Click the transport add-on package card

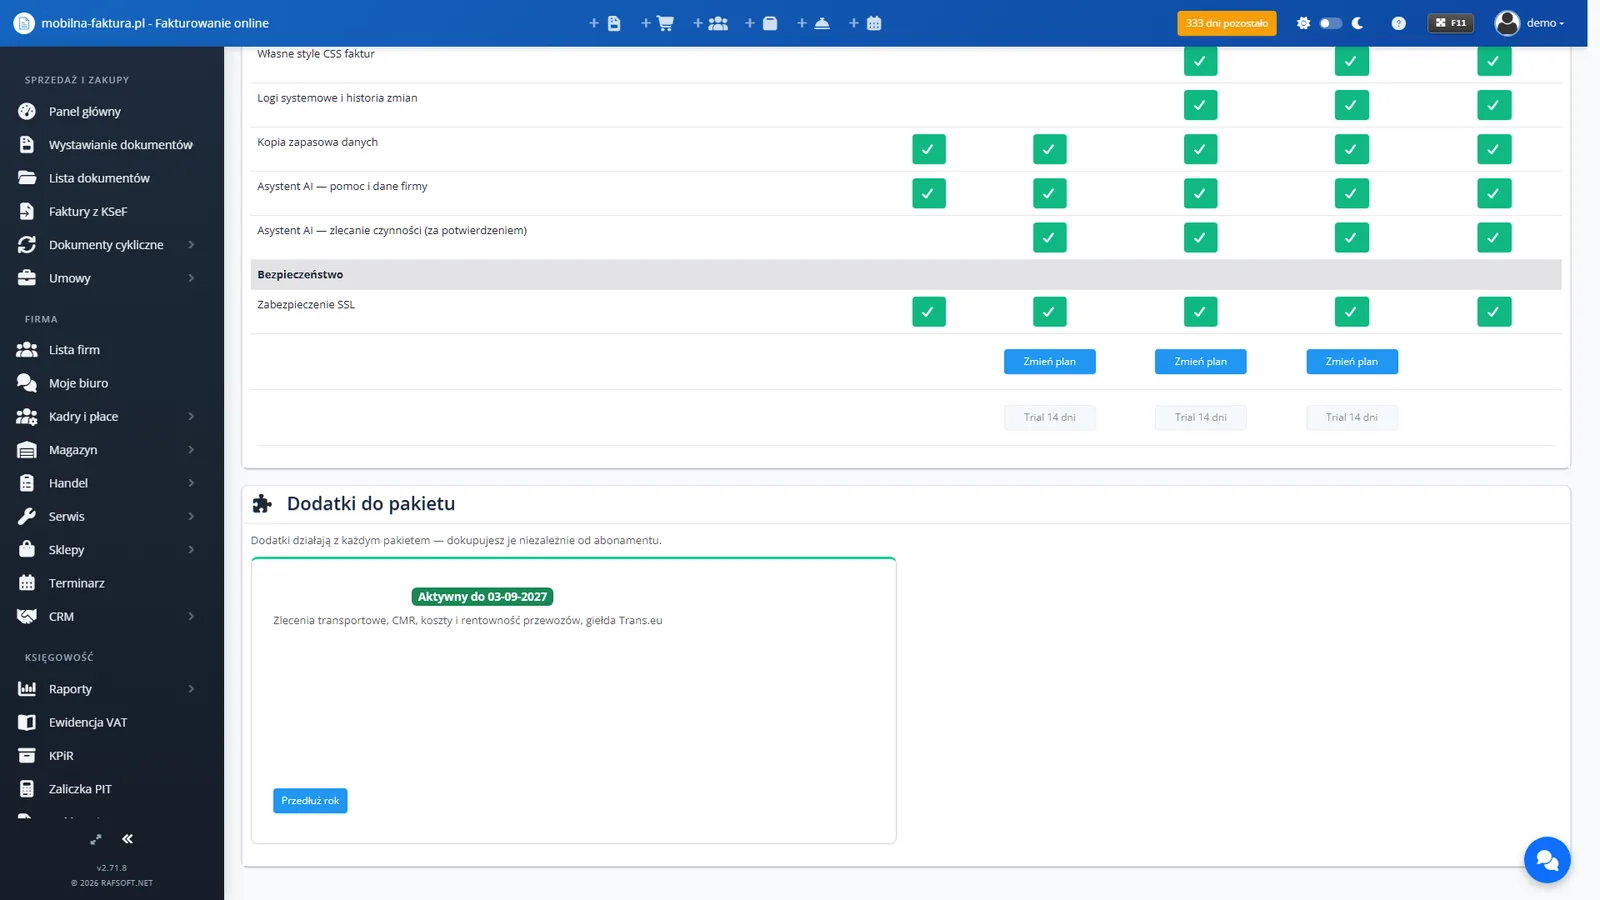tap(574, 700)
